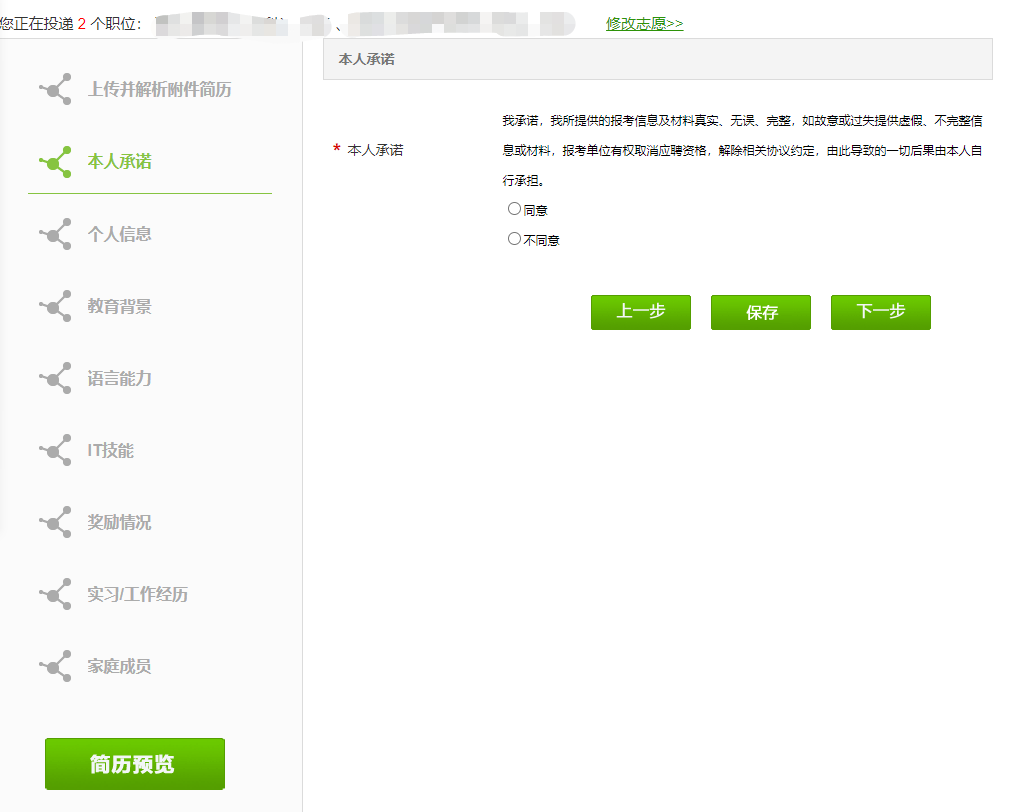This screenshot has height=812, width=1013.
Task: Select the 同意 radio button
Action: coord(514,209)
